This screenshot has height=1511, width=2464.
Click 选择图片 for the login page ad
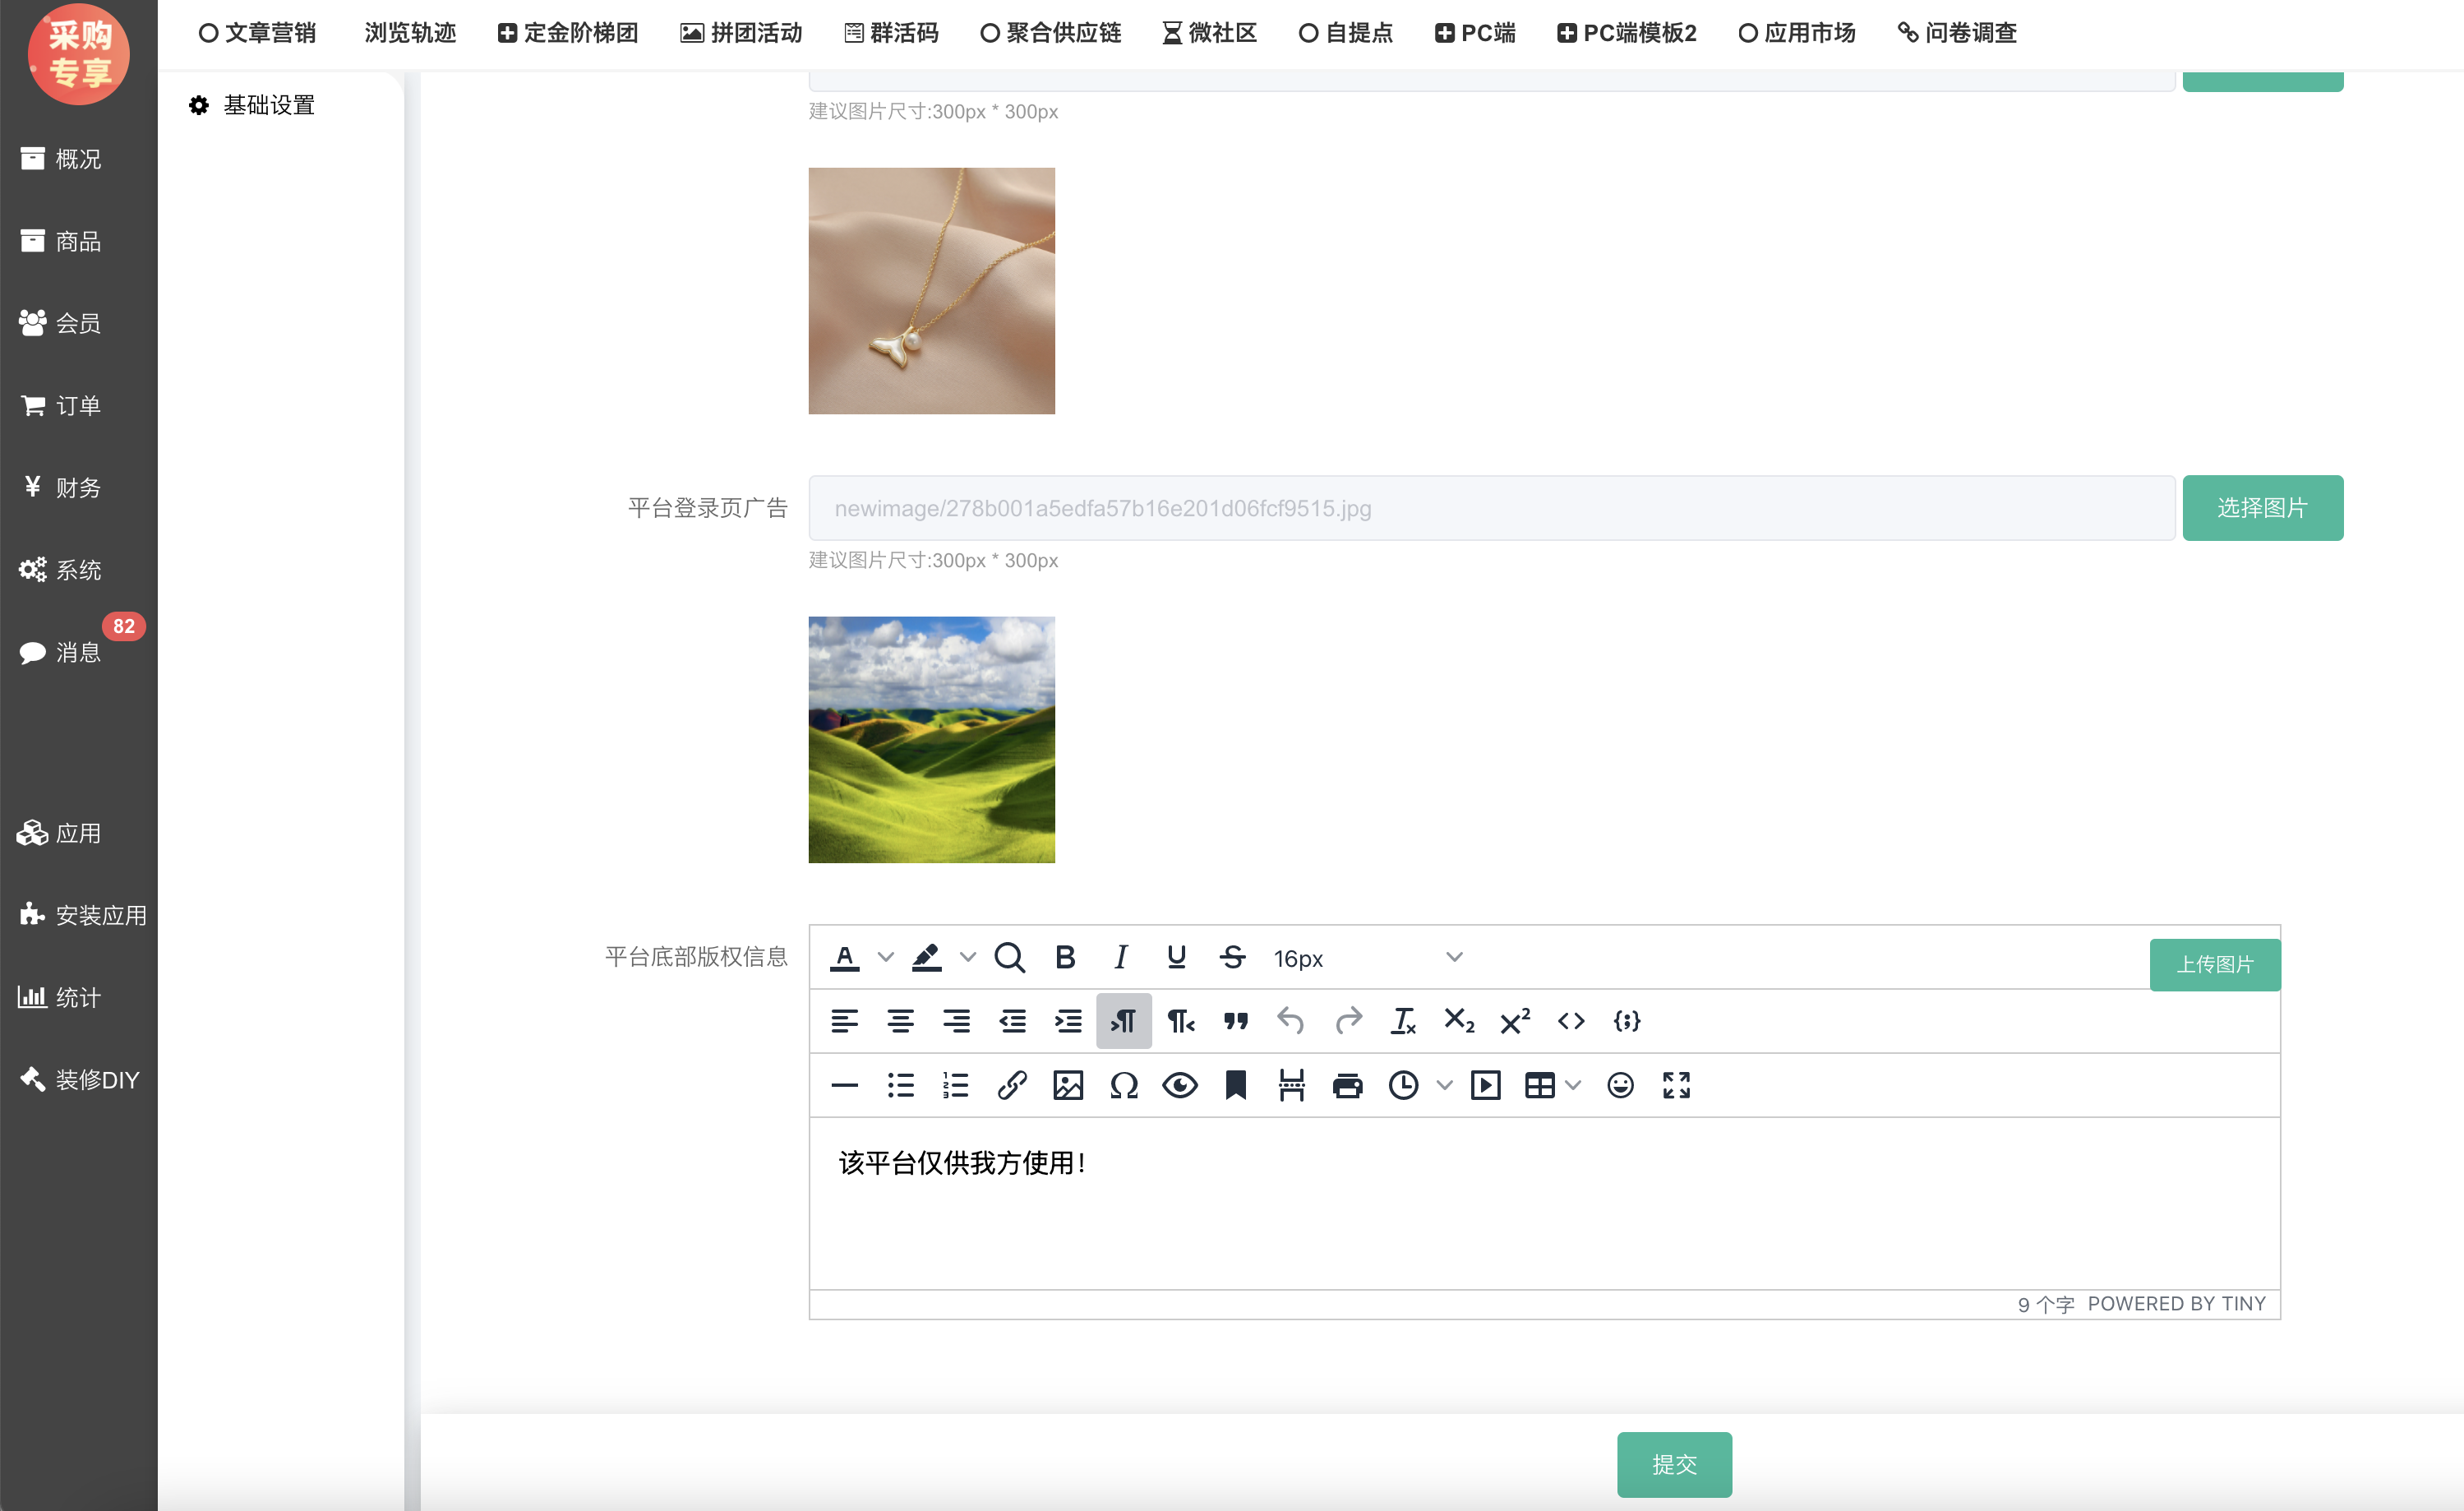point(2262,508)
